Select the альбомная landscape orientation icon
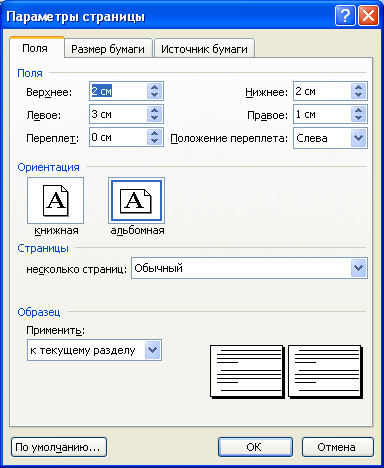This screenshot has height=468, width=384. (x=136, y=200)
